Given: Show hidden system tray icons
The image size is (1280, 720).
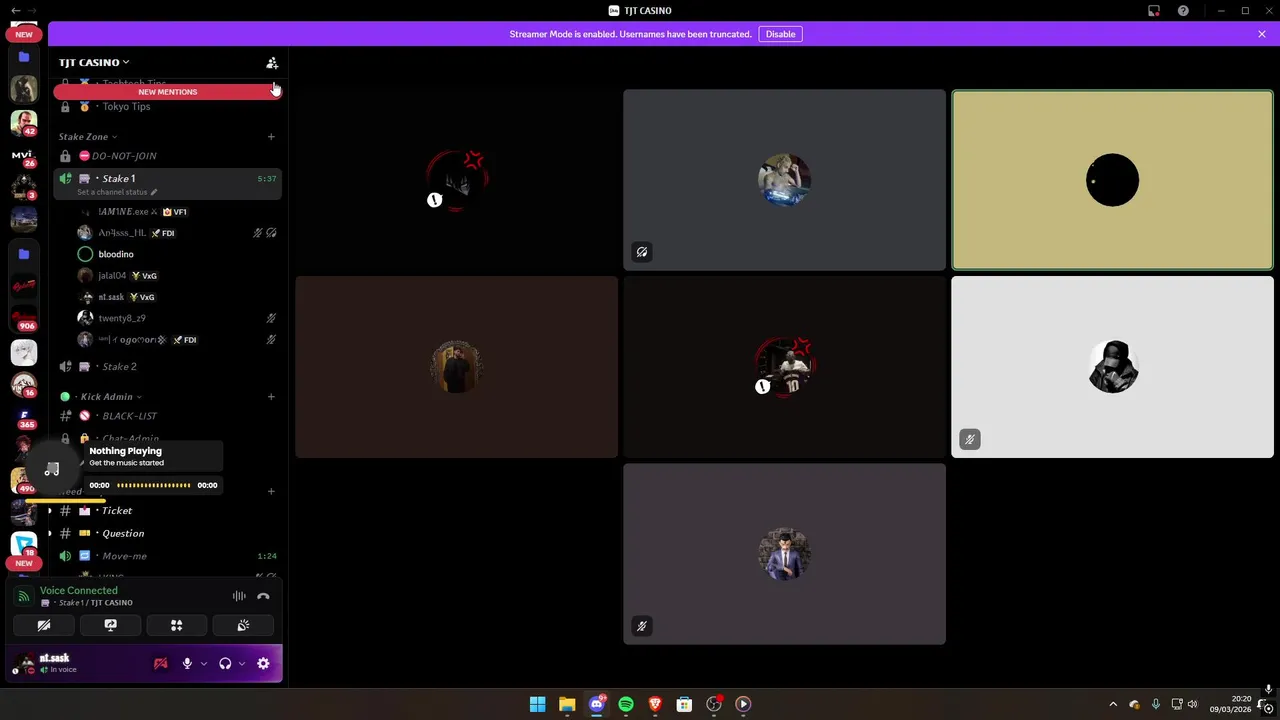Looking at the screenshot, I should click(1113, 704).
